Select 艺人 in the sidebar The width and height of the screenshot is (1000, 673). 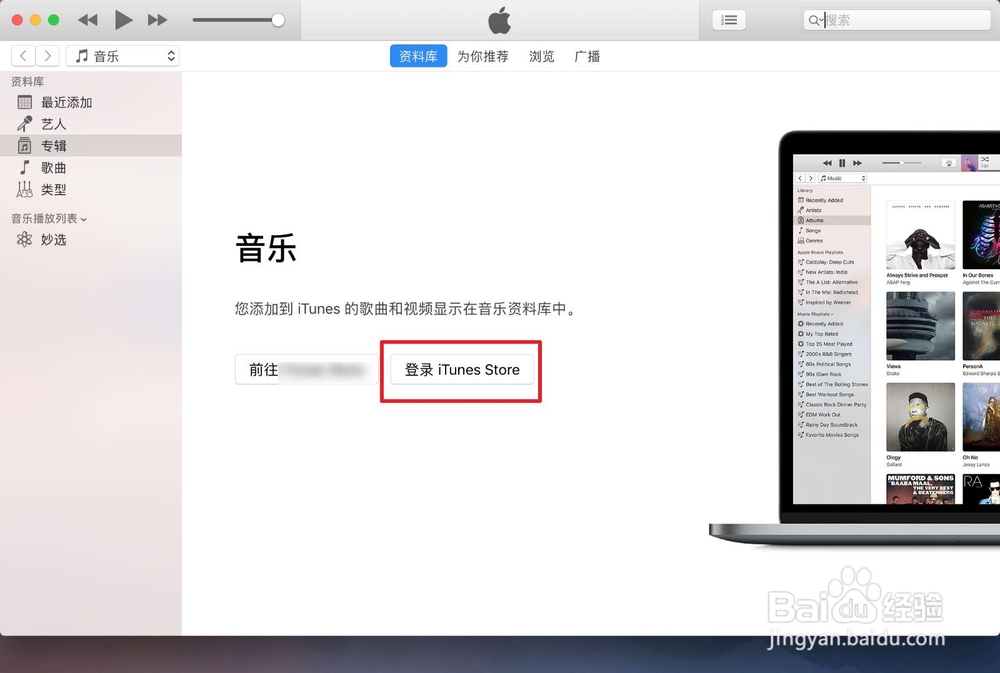[x=91, y=124]
